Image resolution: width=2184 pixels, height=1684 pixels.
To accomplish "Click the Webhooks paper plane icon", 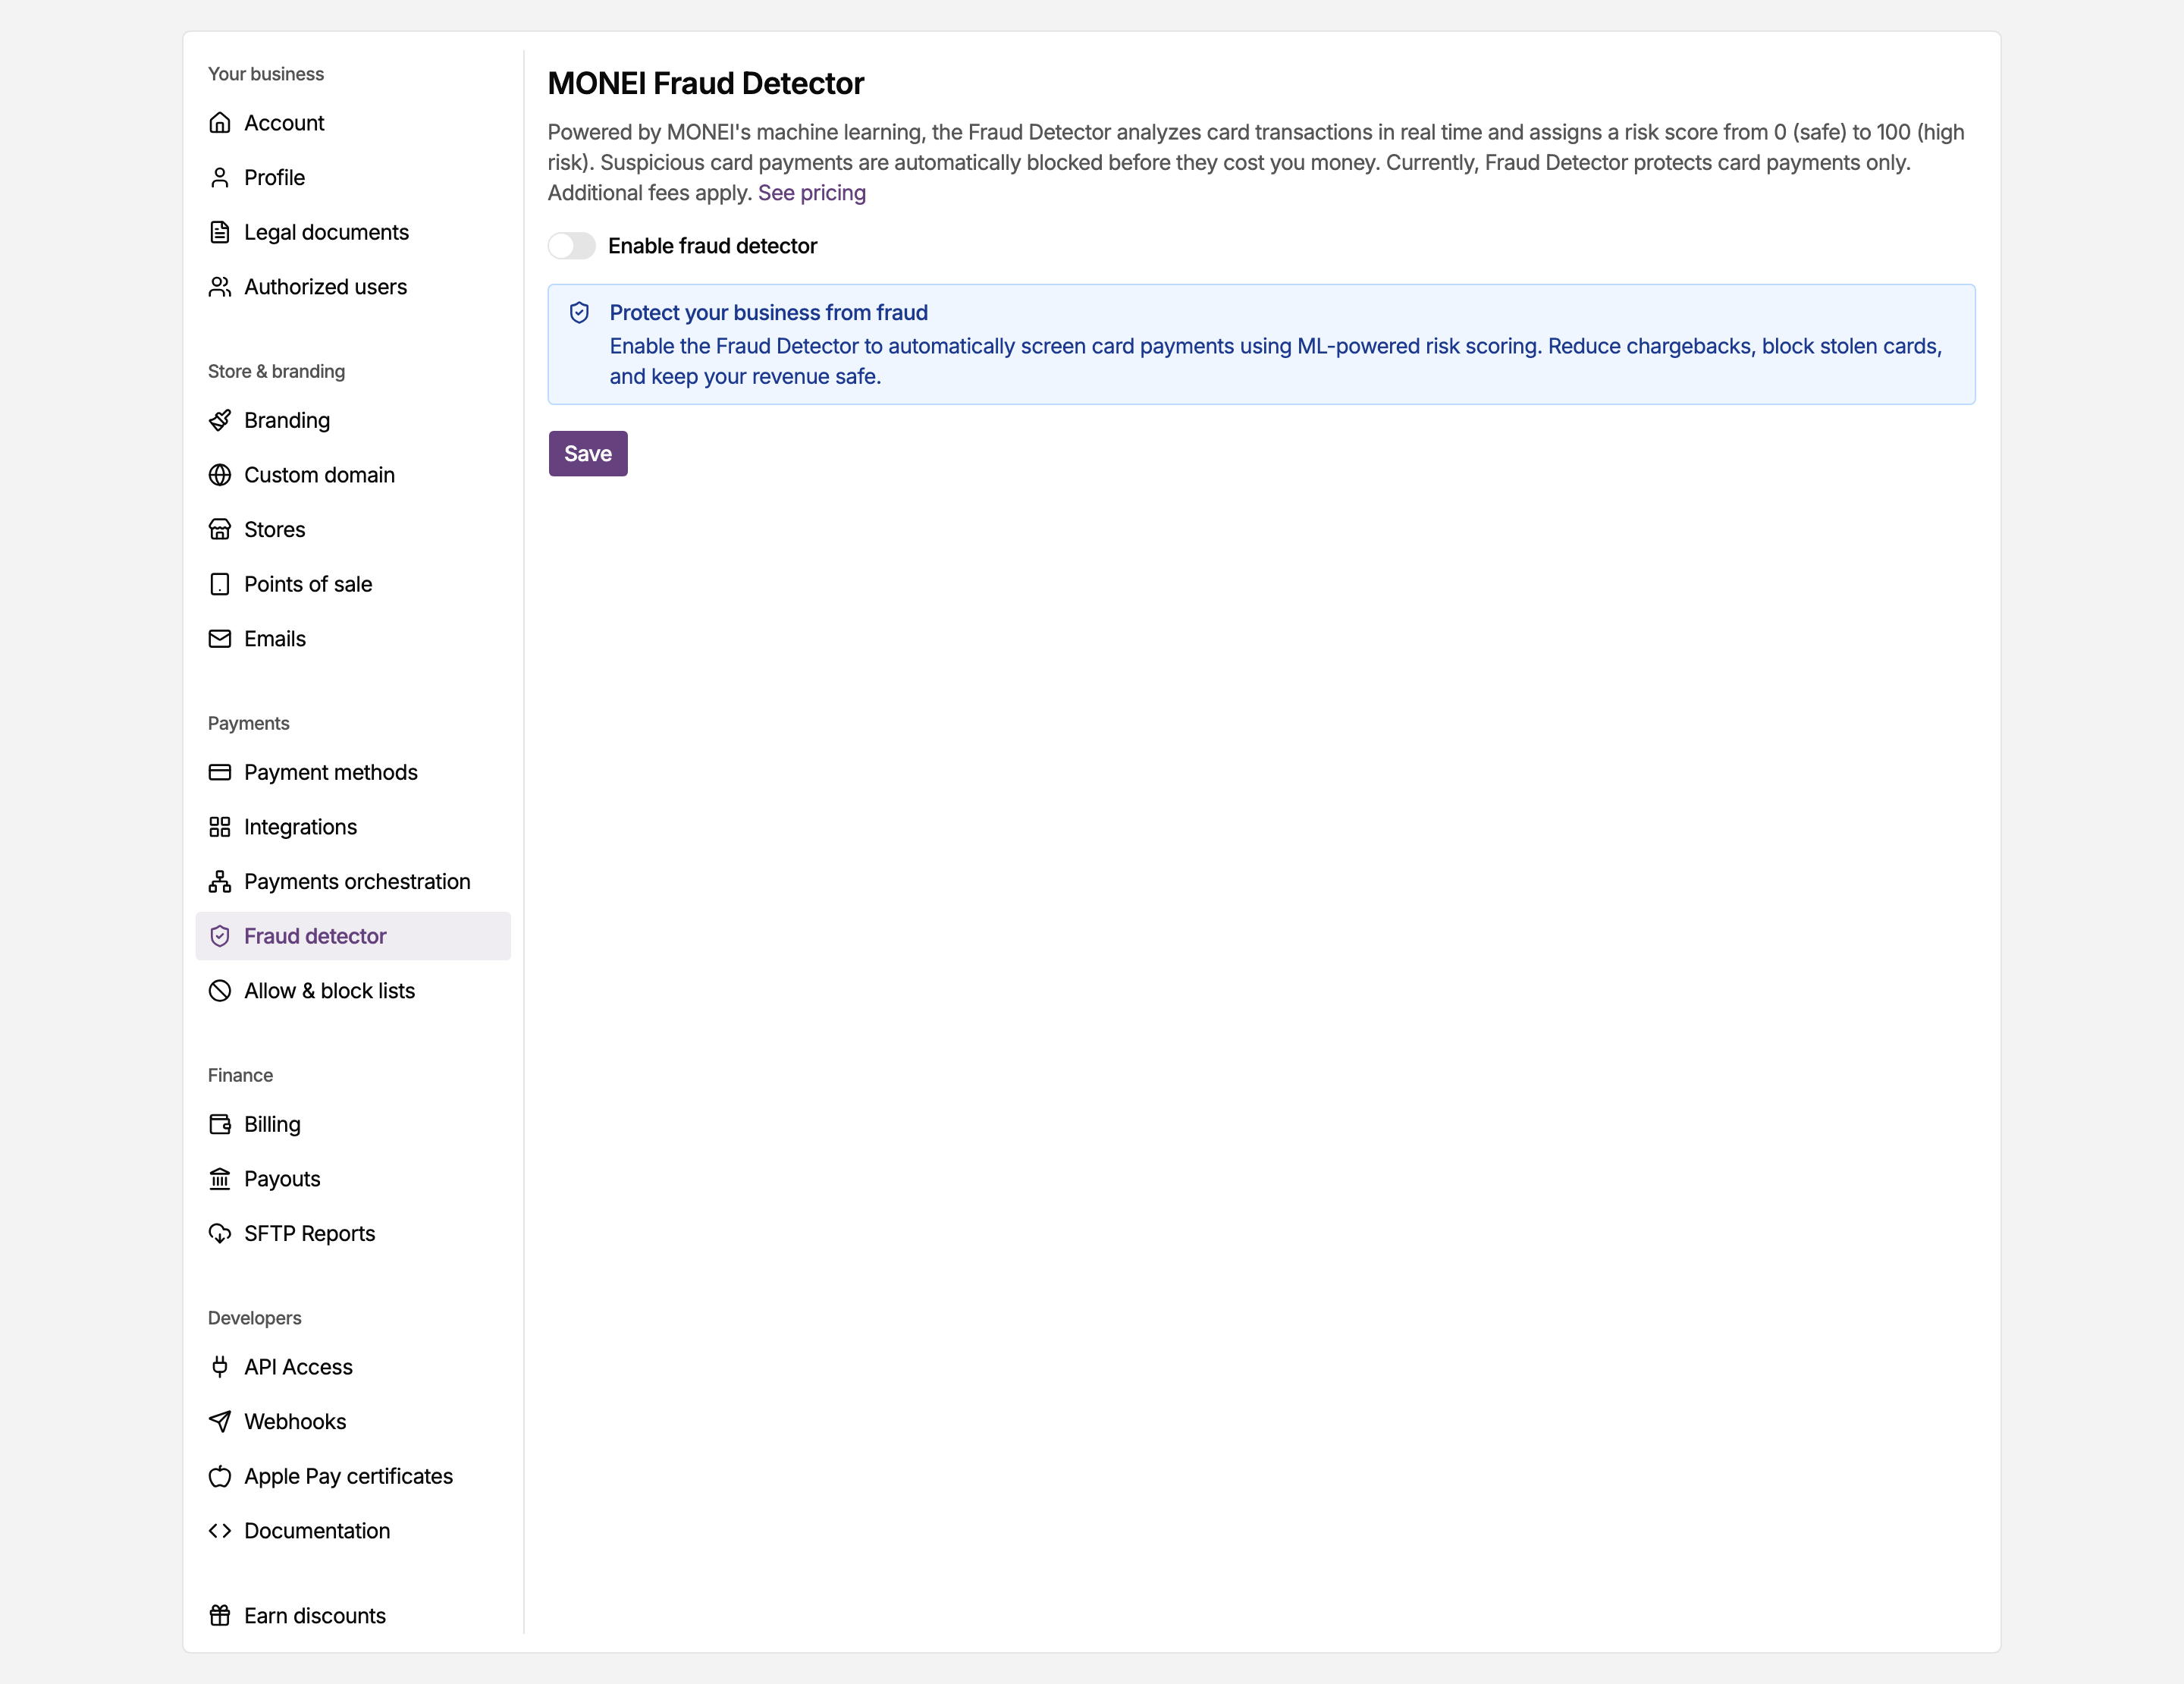I will 220,1422.
